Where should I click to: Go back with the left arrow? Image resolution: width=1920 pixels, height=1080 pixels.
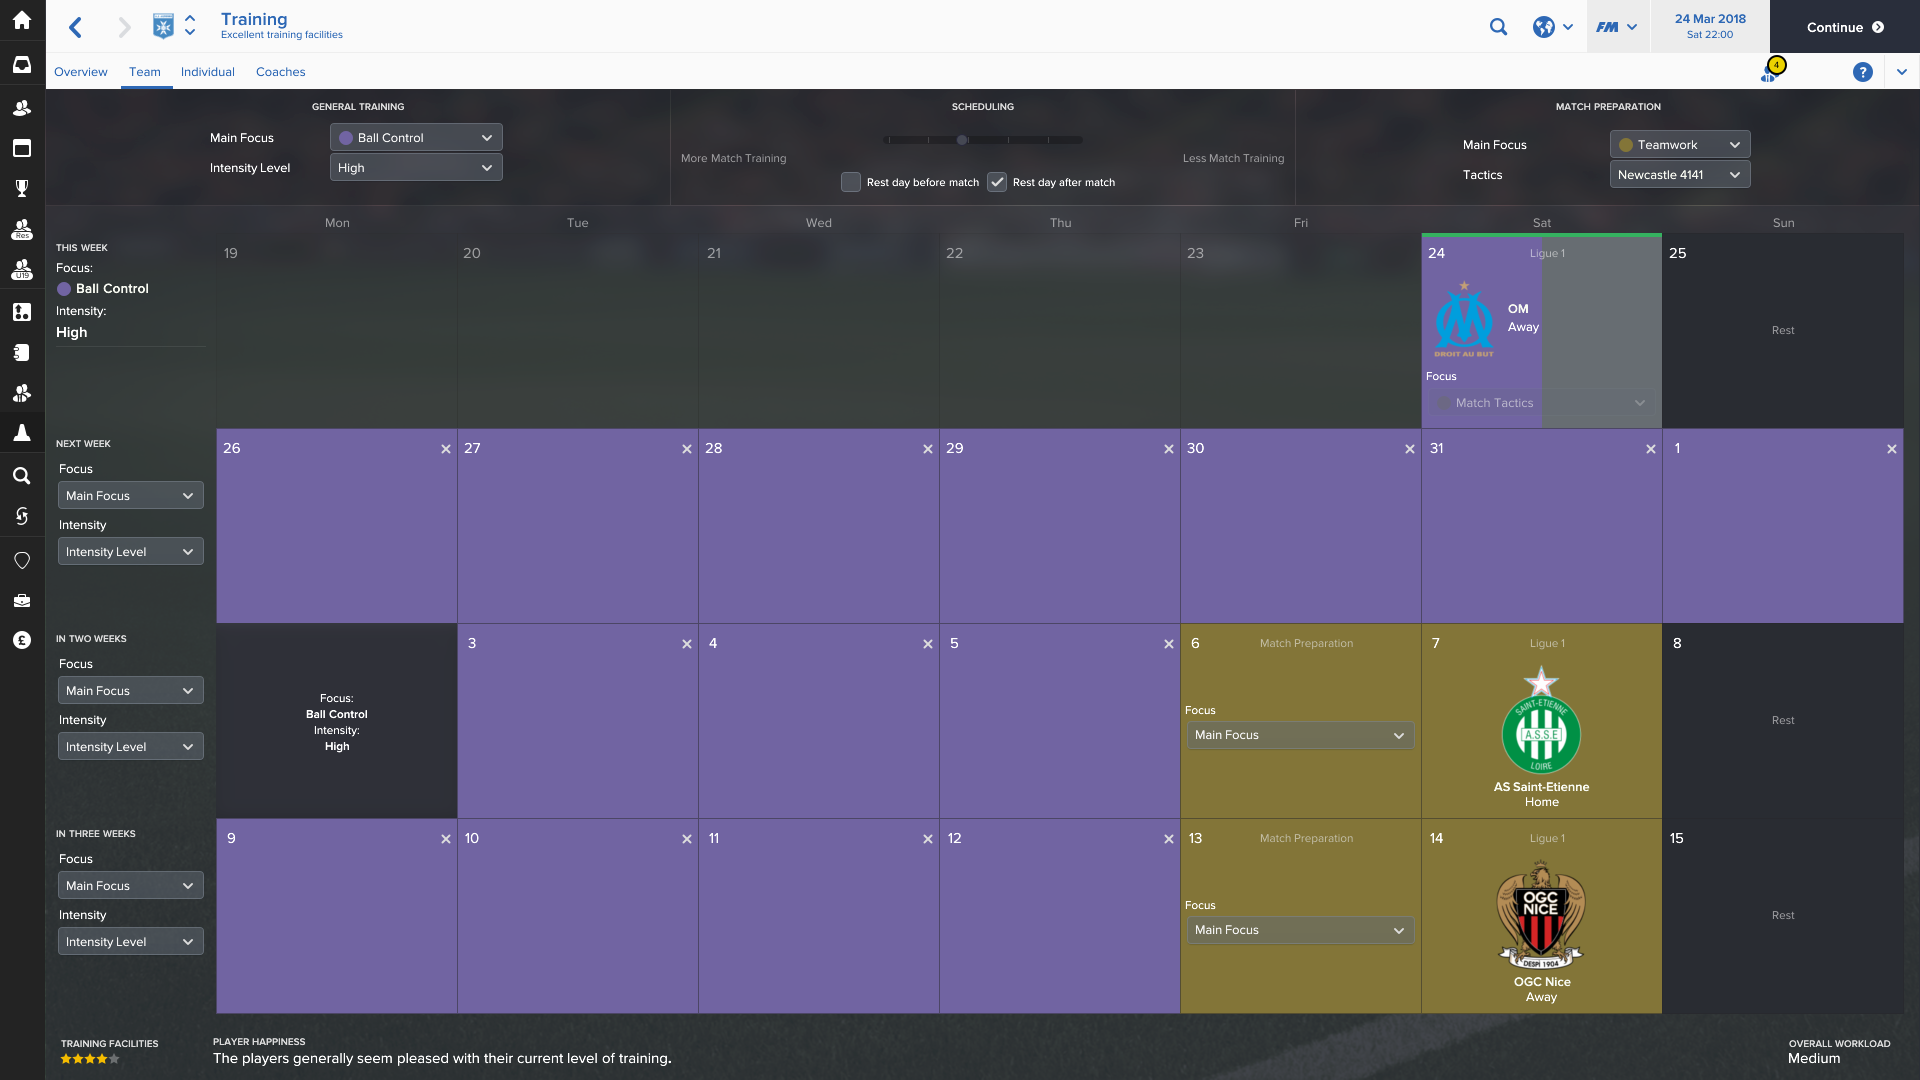75,27
